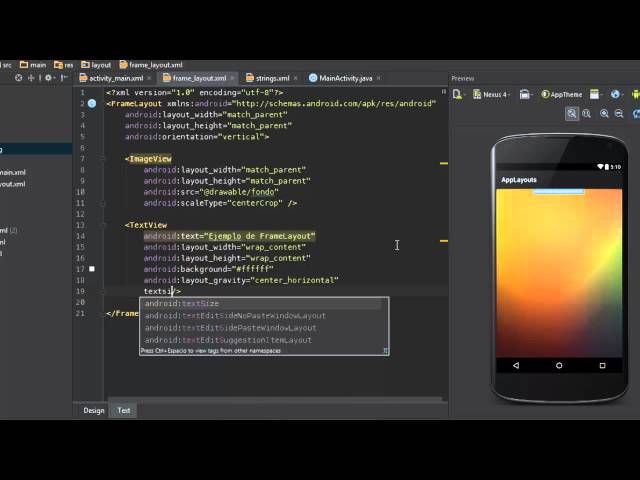Toggle the zoom-to-fit button in Preview
This screenshot has width=640, height=480.
pyautogui.click(x=572, y=114)
